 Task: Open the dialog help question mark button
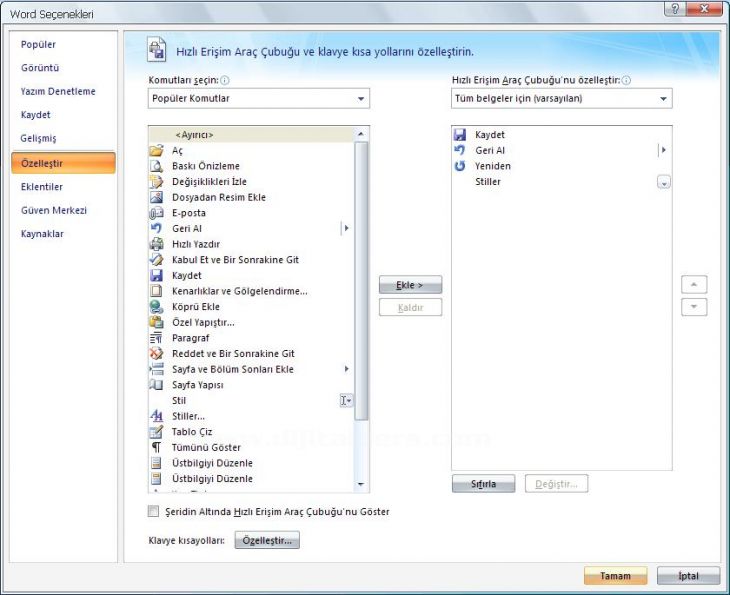click(675, 8)
